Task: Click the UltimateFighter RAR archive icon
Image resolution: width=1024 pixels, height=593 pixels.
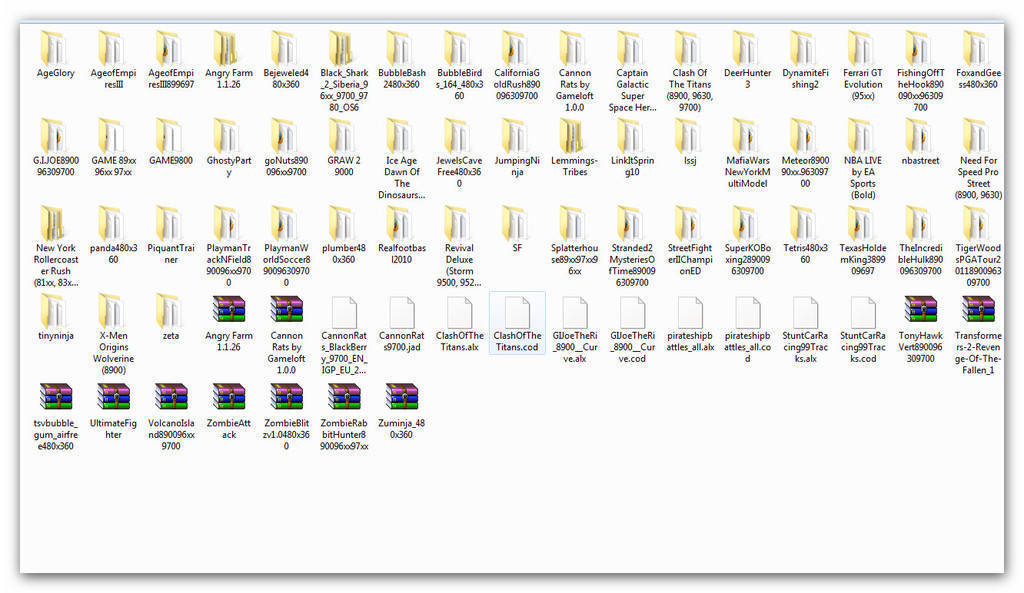Action: pyautogui.click(x=113, y=398)
